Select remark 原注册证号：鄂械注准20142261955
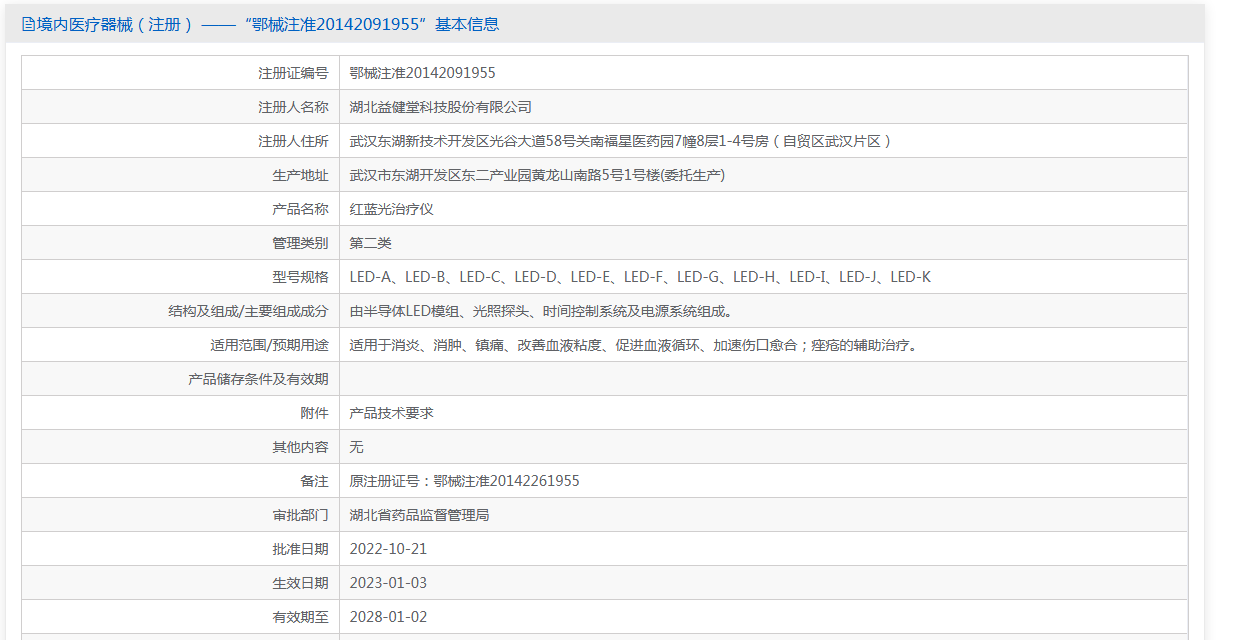Viewport: 1255px width, 640px height. coord(464,481)
